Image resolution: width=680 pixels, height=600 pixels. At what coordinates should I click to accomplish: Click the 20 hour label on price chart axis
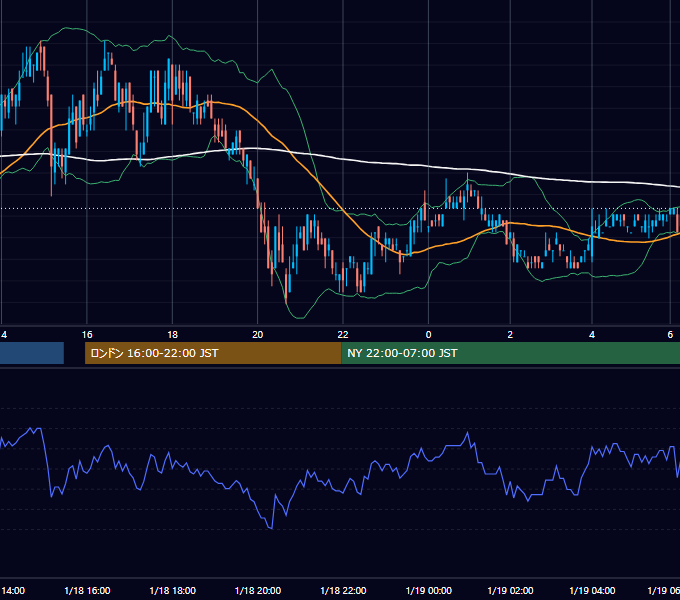pyautogui.click(x=258, y=335)
